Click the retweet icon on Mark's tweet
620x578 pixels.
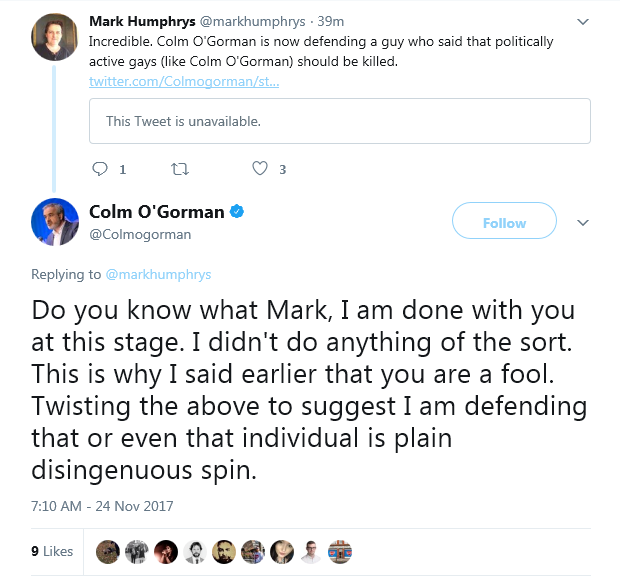coord(180,169)
